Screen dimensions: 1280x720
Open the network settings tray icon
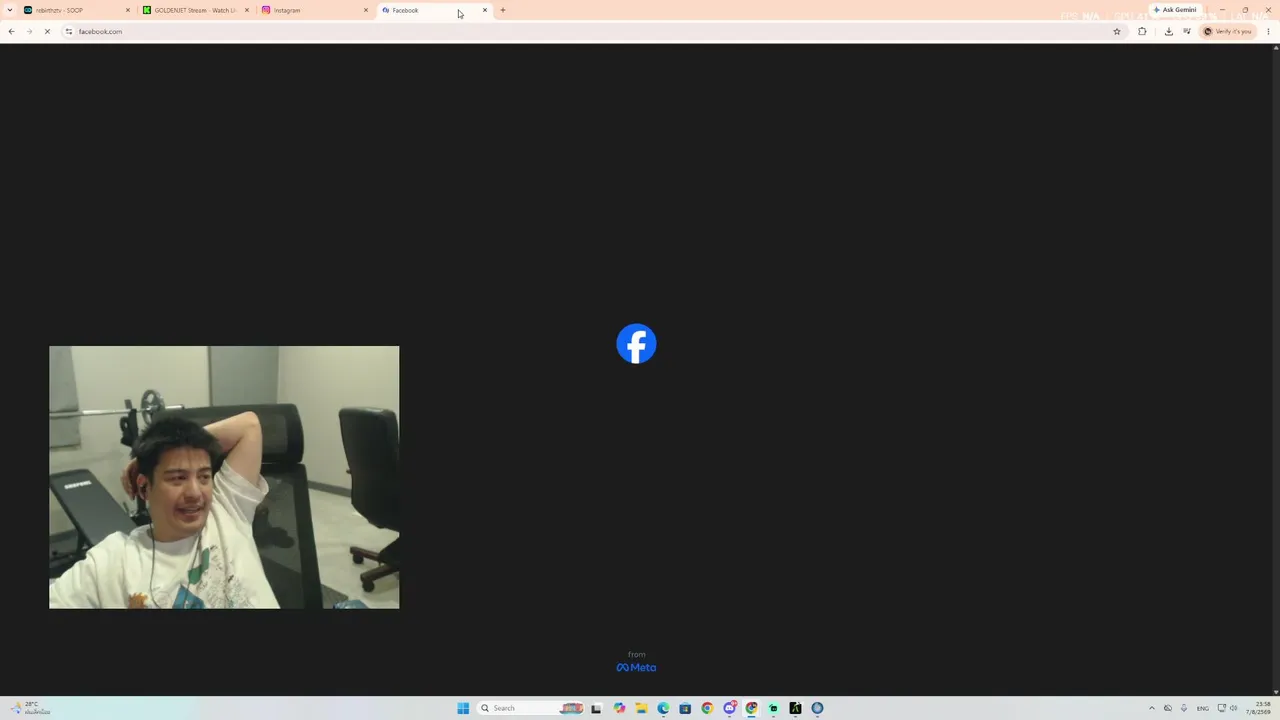click(x=1221, y=708)
